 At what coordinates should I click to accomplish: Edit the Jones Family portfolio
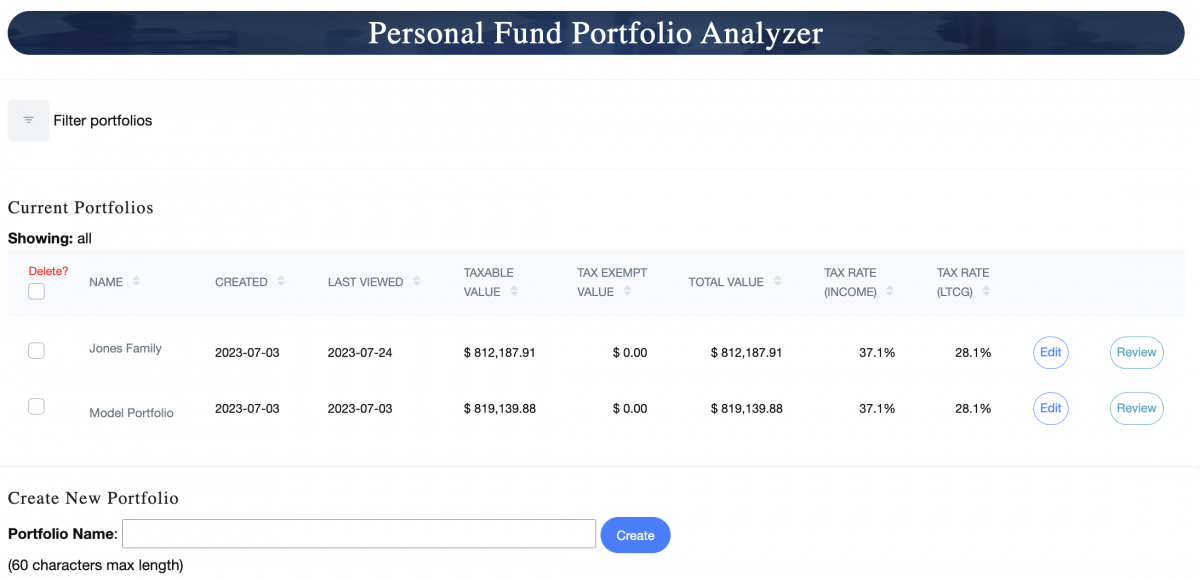(x=1050, y=352)
